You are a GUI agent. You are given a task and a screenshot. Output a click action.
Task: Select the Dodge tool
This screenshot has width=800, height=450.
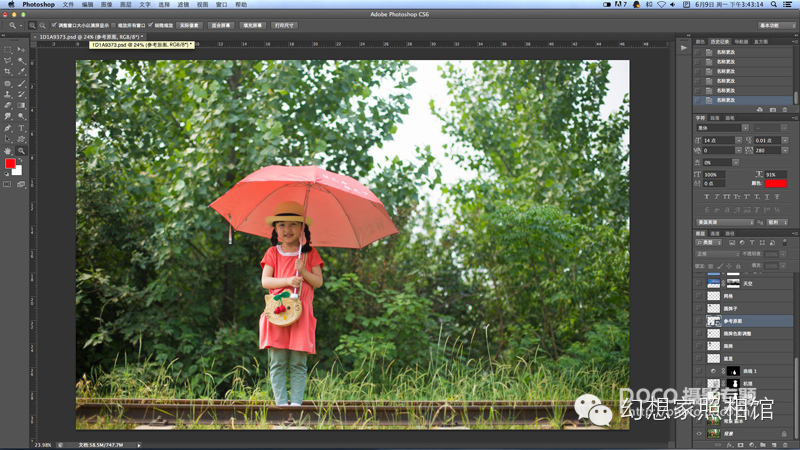tap(21, 117)
